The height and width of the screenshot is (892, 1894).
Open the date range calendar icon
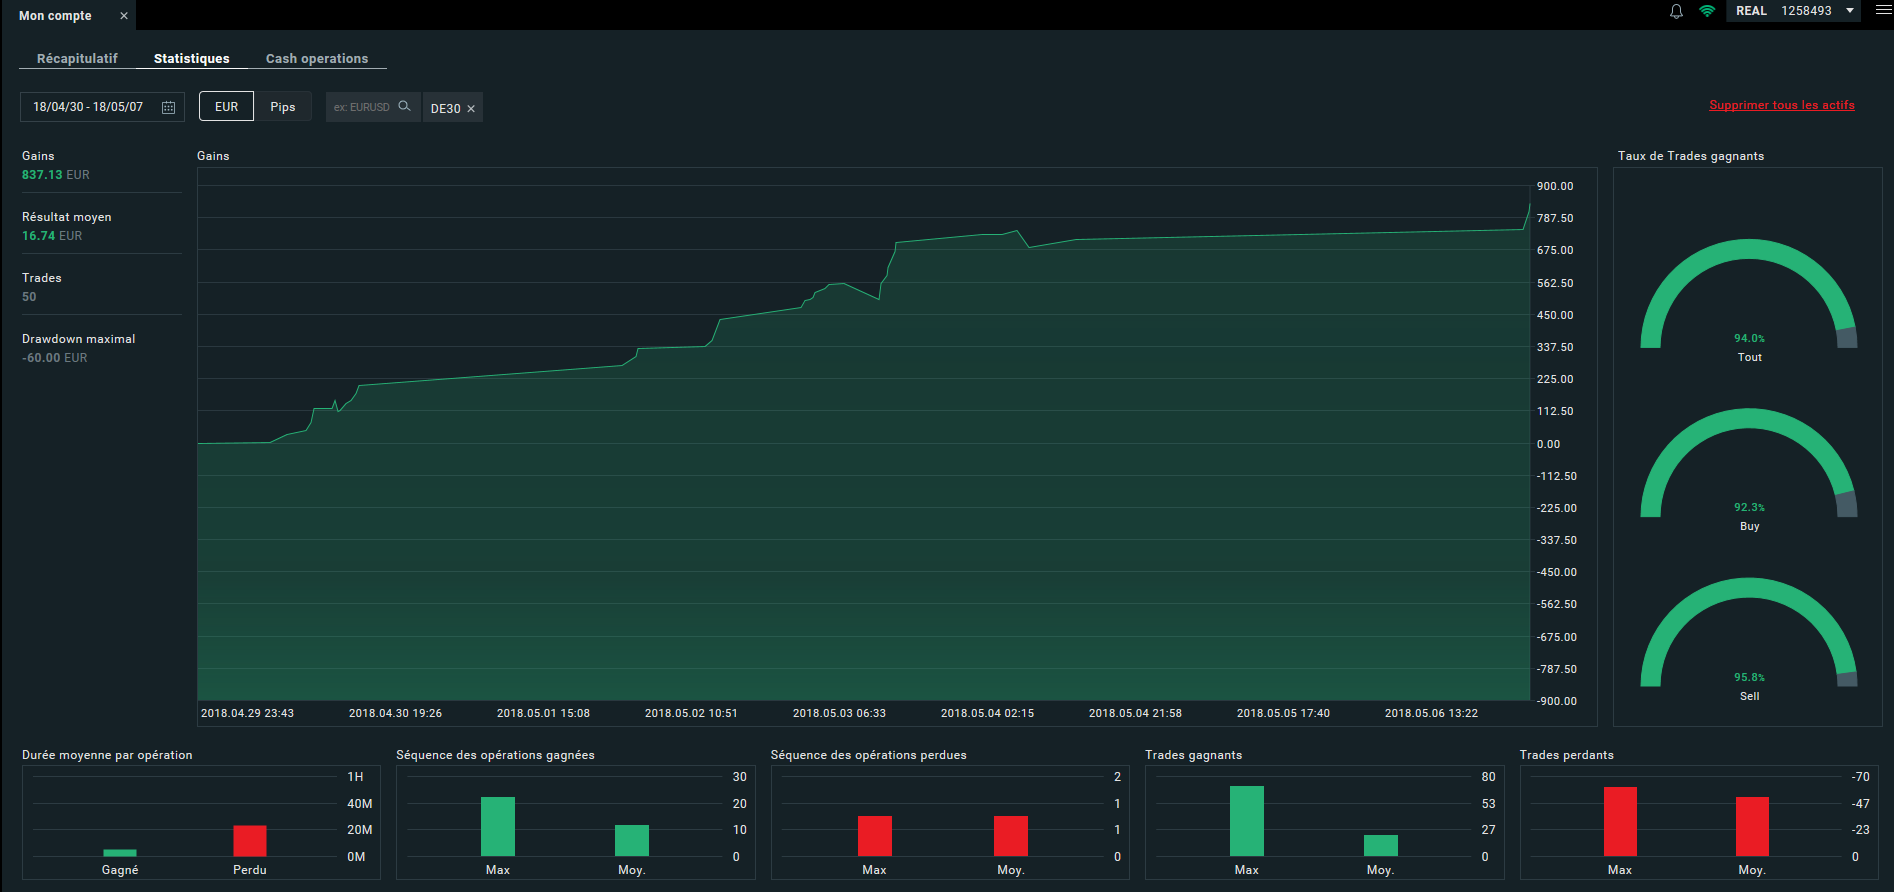point(168,107)
